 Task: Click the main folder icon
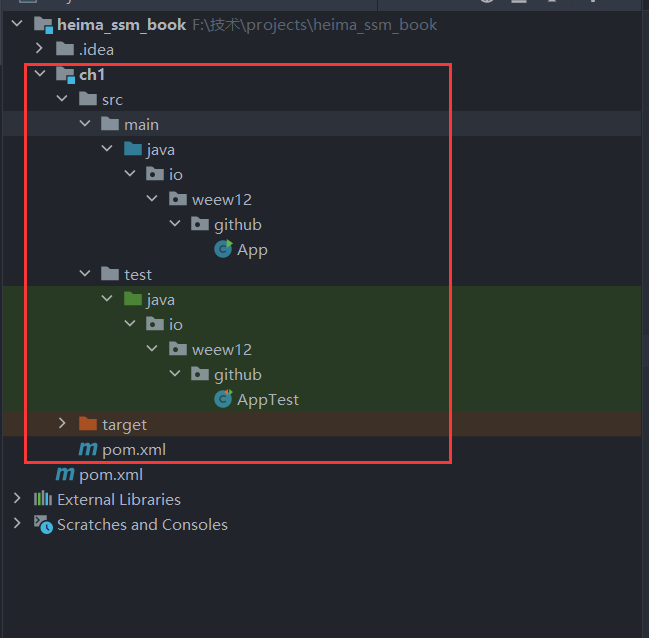[110, 124]
